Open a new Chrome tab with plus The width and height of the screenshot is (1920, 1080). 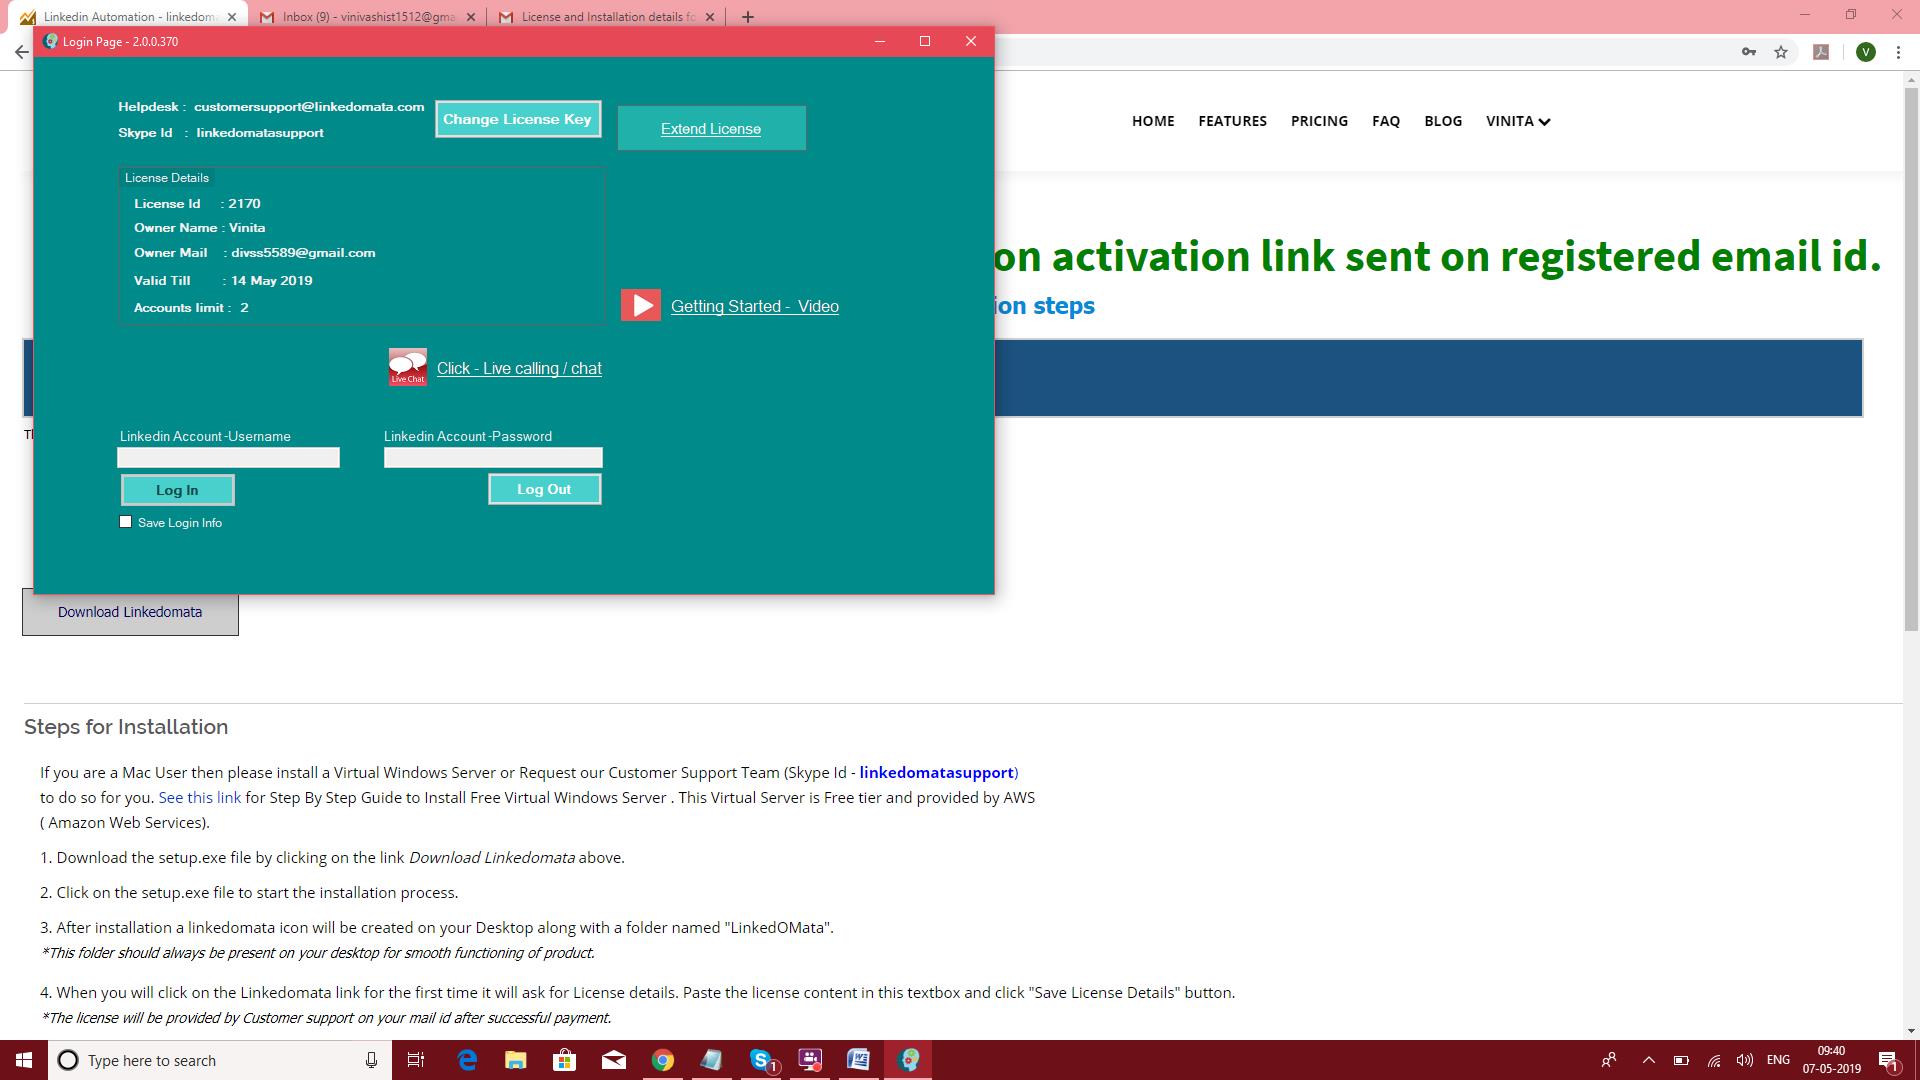[x=747, y=17]
